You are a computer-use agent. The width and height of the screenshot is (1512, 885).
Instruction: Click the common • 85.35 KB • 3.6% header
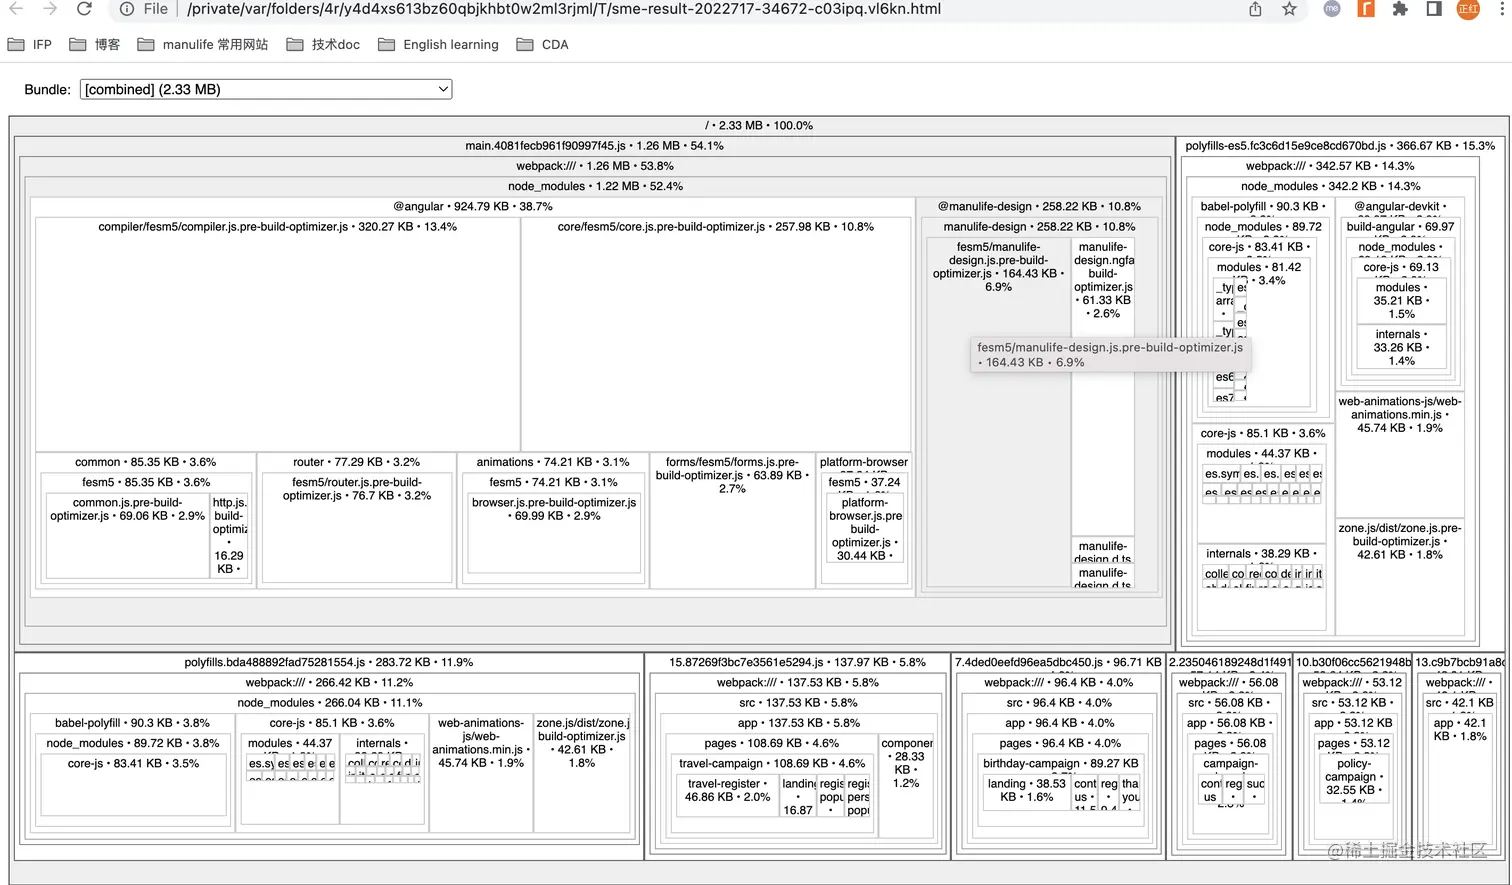coord(145,462)
